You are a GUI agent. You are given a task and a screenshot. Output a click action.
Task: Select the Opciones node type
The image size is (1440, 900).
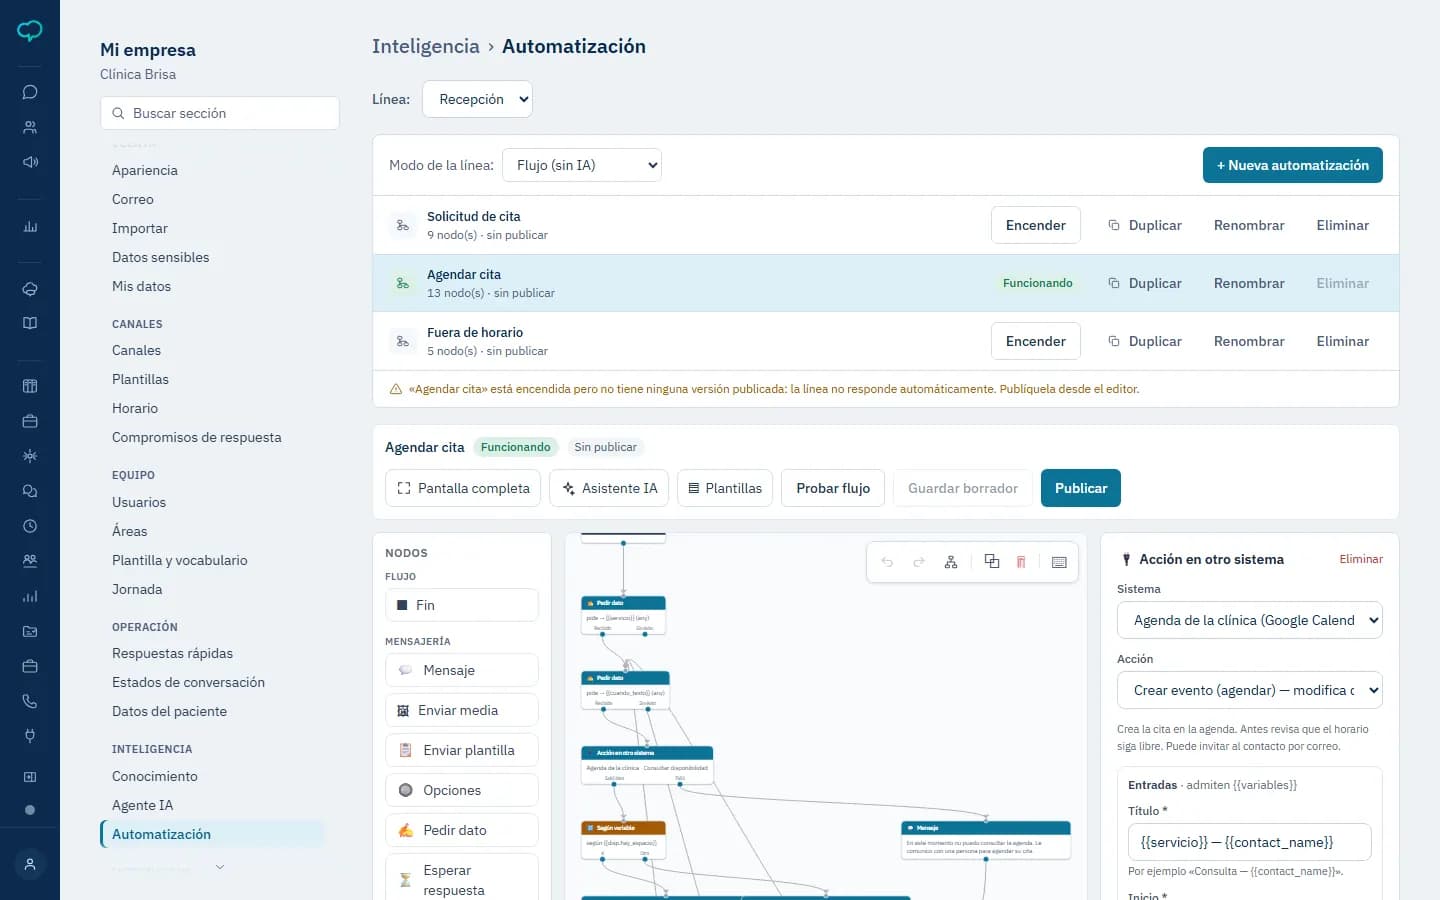pos(462,790)
